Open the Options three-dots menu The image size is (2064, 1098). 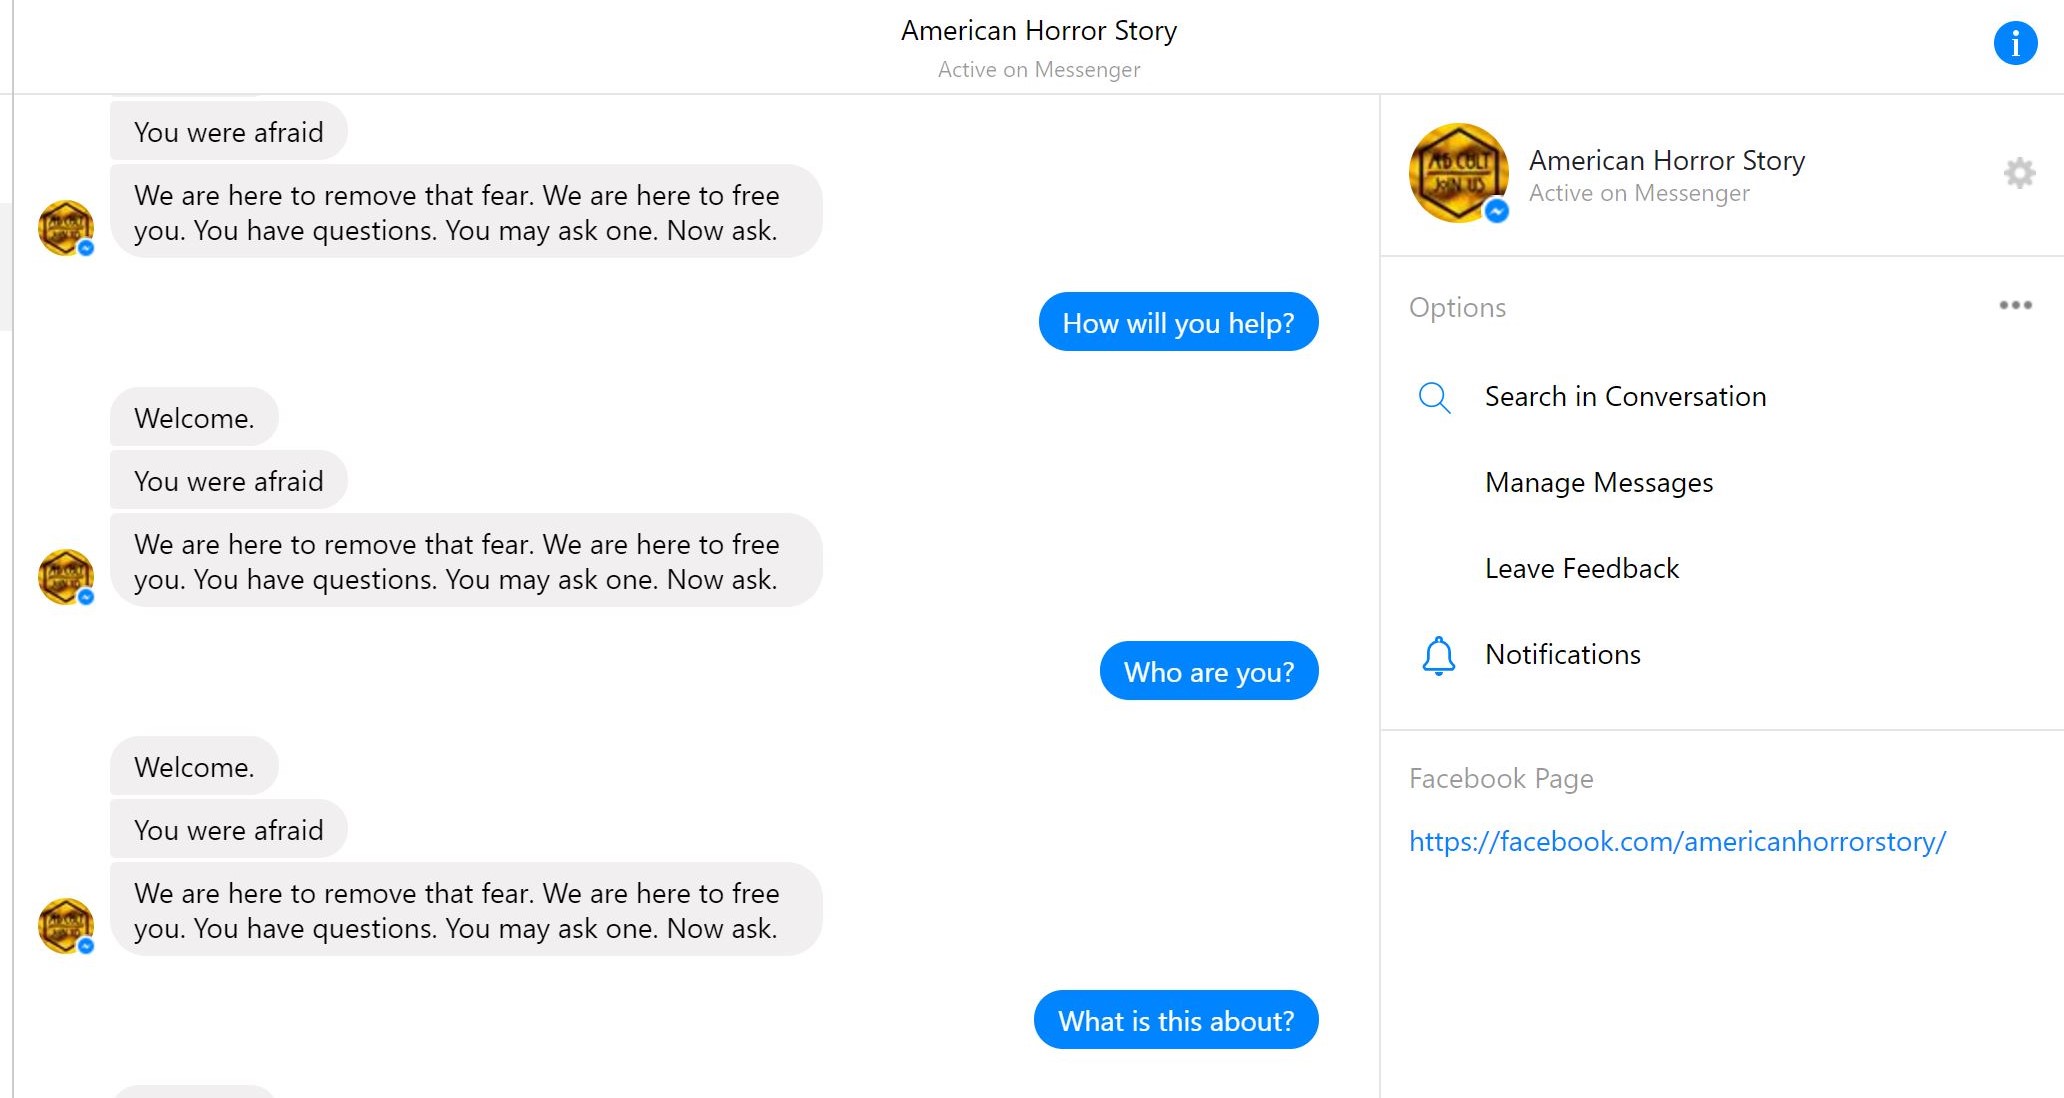tap(2015, 305)
